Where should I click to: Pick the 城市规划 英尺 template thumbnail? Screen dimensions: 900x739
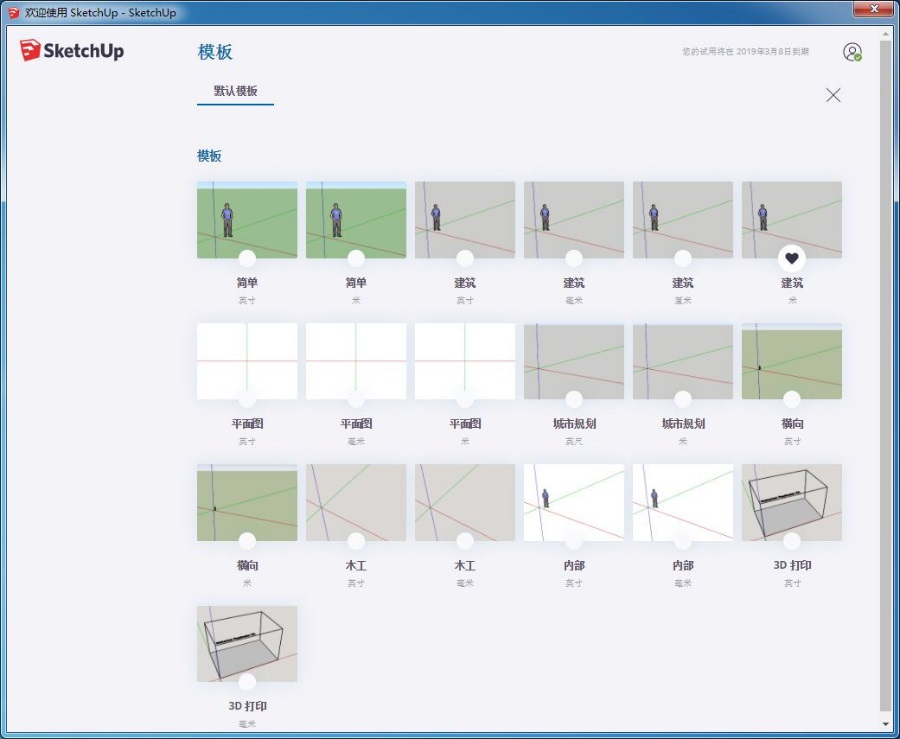tap(574, 361)
